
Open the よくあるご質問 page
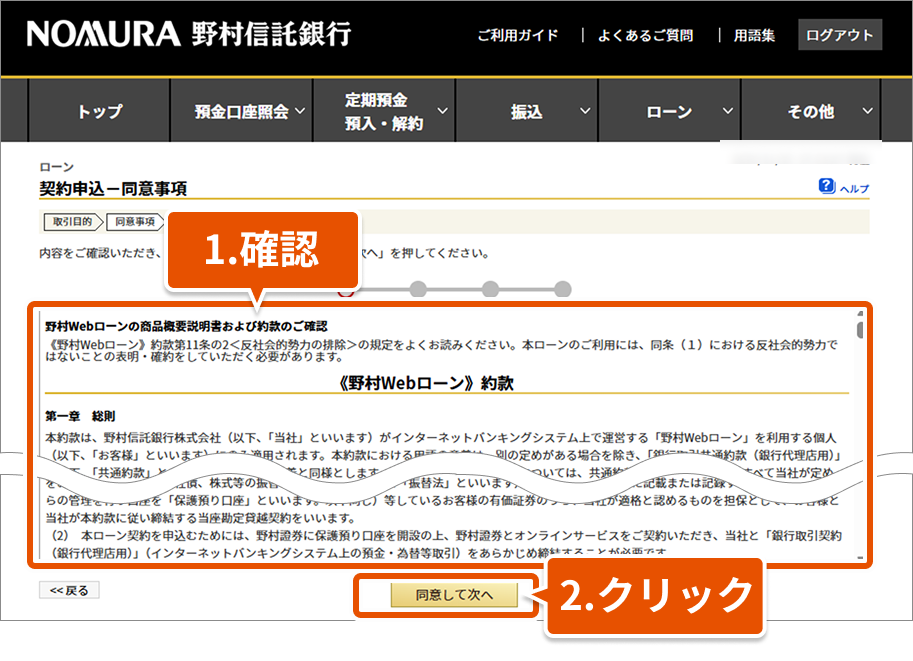[x=645, y=35]
